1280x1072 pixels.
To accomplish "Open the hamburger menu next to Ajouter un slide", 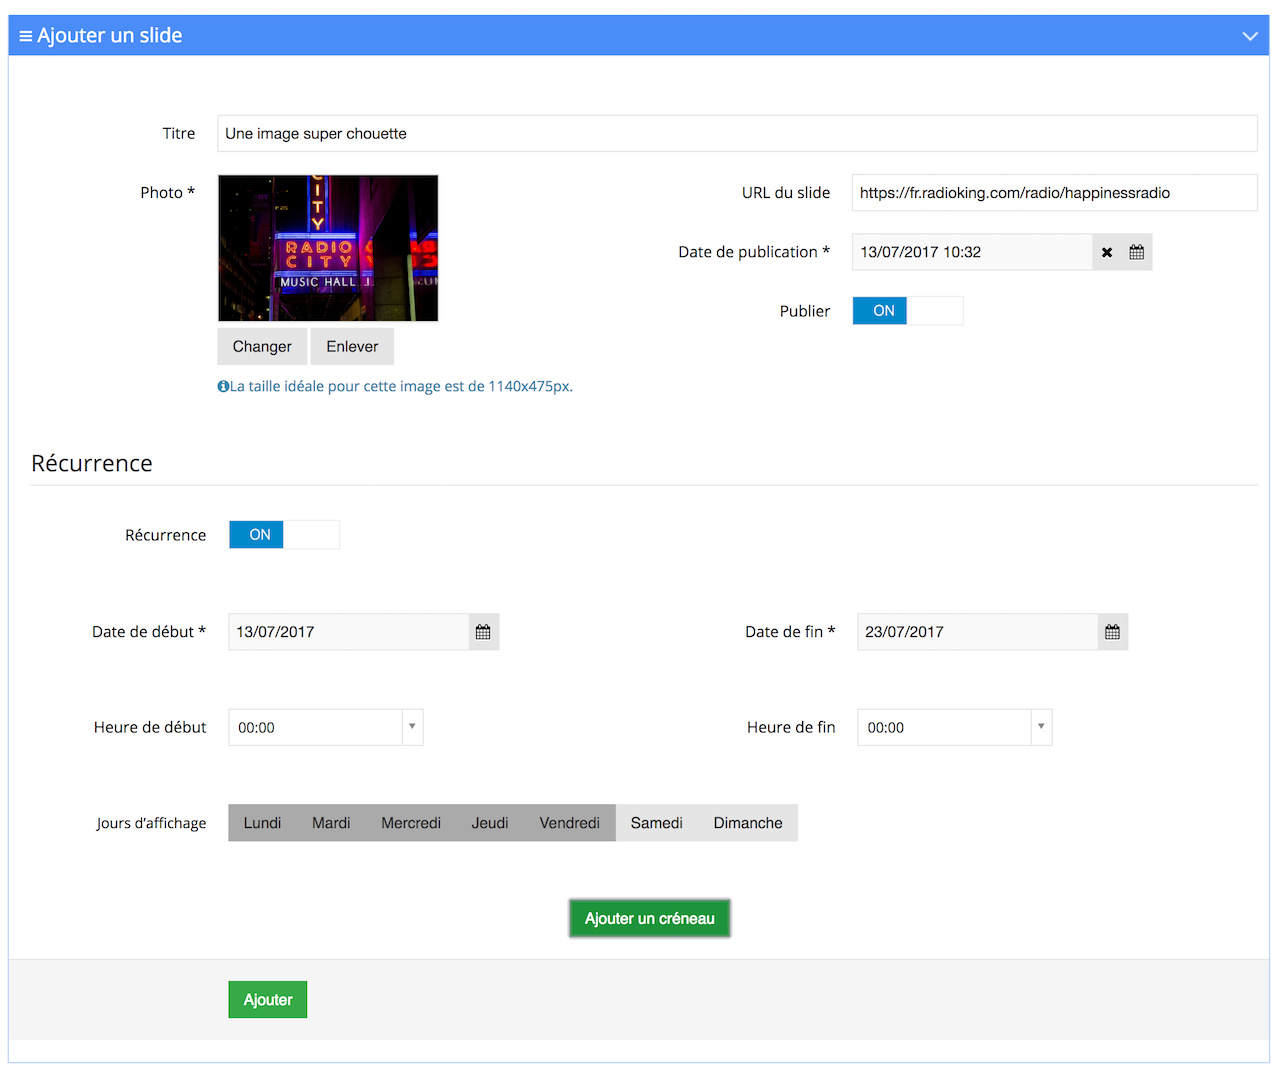I will click(25, 35).
